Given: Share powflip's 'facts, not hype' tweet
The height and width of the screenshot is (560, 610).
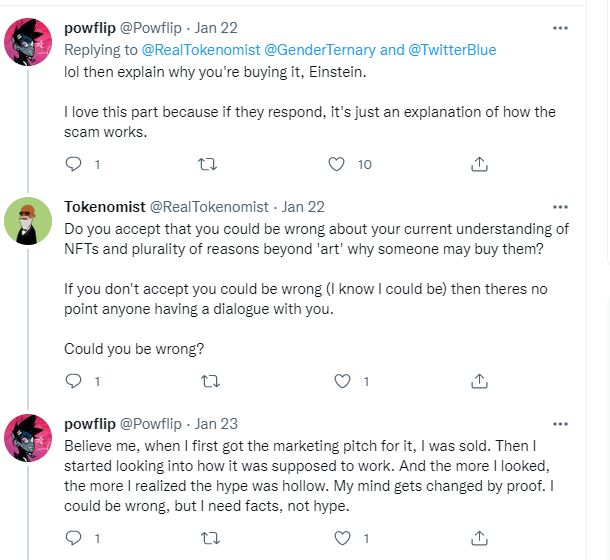Looking at the screenshot, I should [x=479, y=538].
